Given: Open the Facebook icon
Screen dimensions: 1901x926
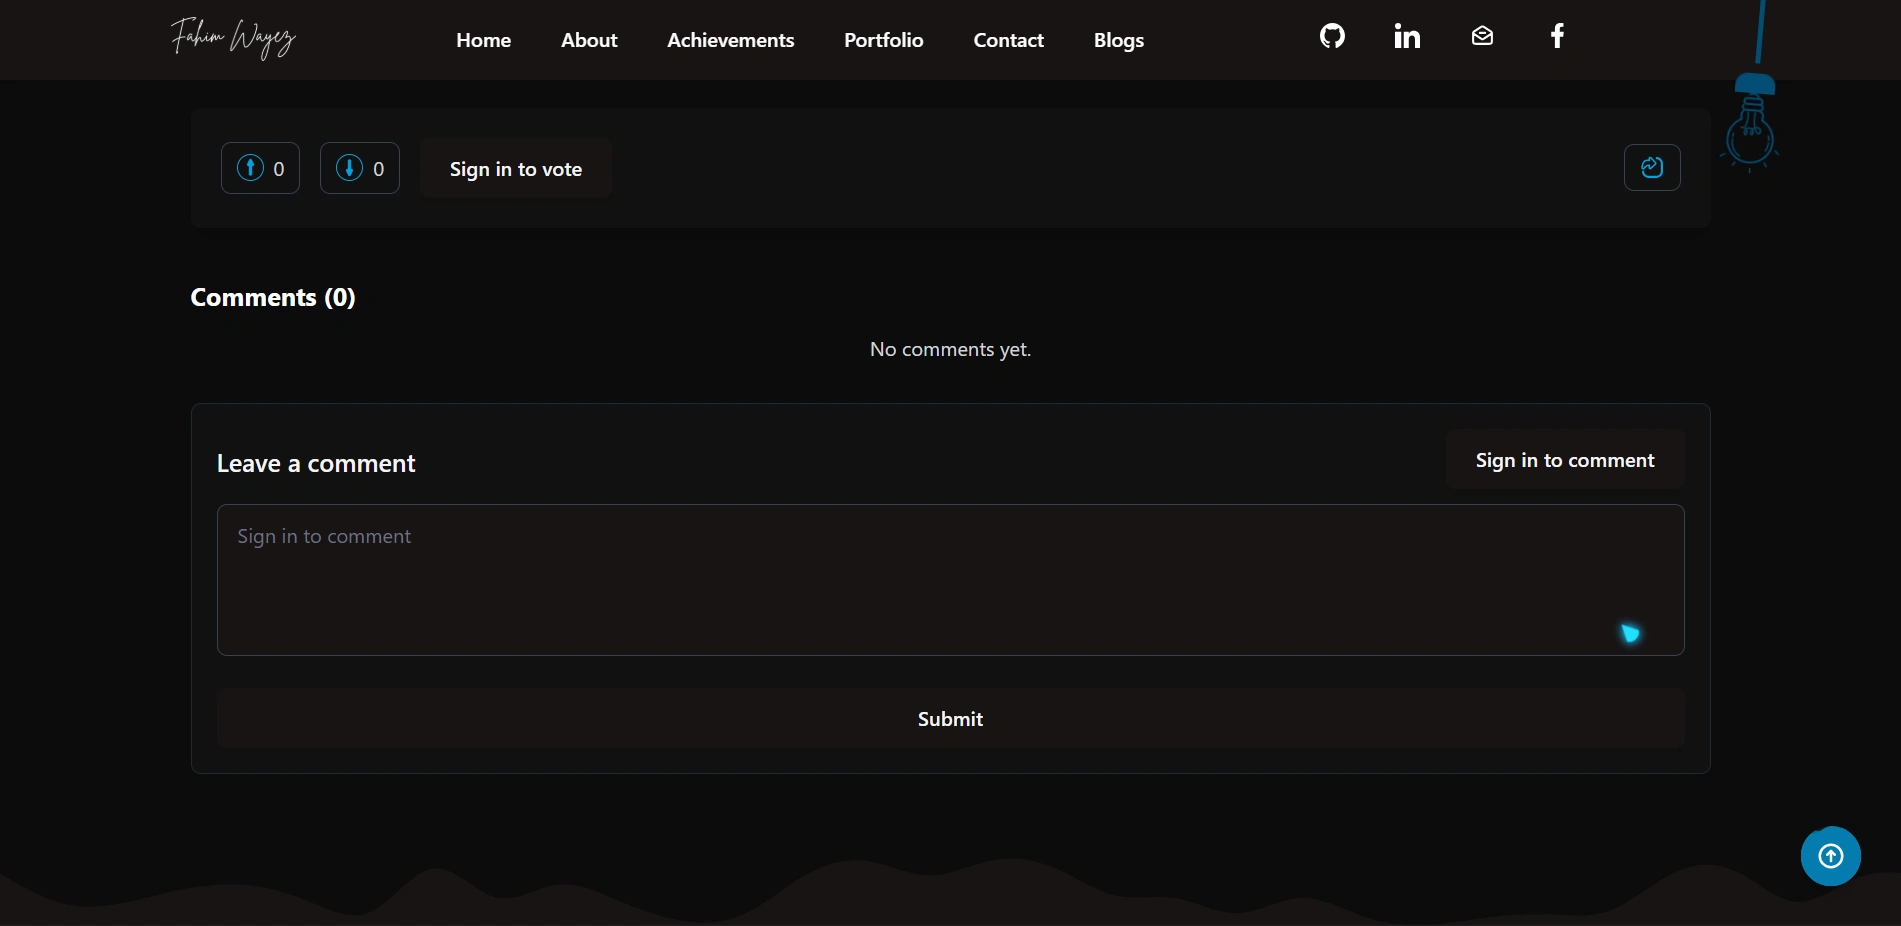Looking at the screenshot, I should 1557,36.
